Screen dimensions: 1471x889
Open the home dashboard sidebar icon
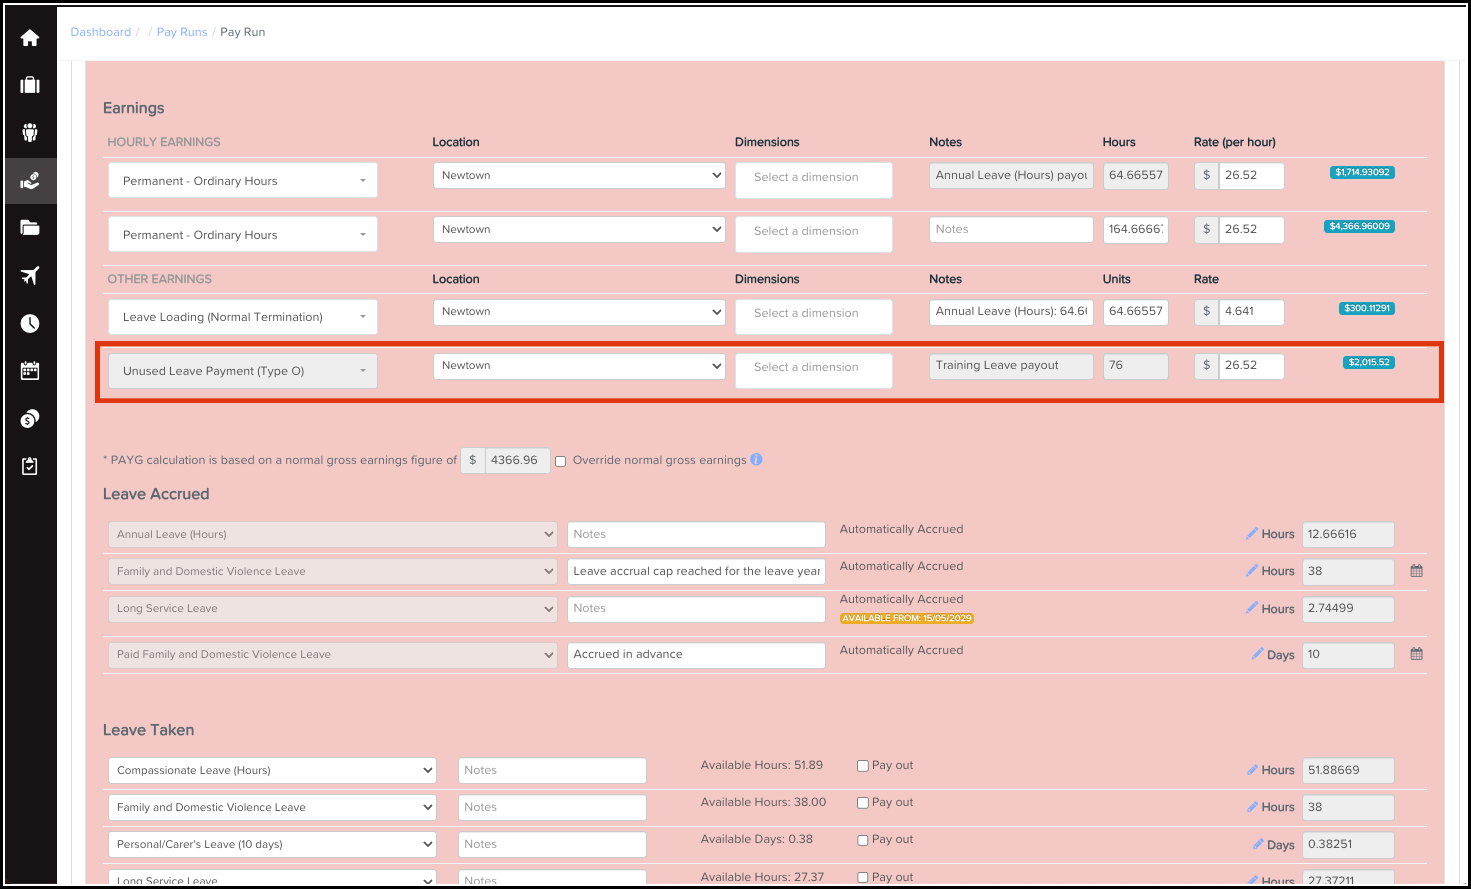tap(30, 38)
